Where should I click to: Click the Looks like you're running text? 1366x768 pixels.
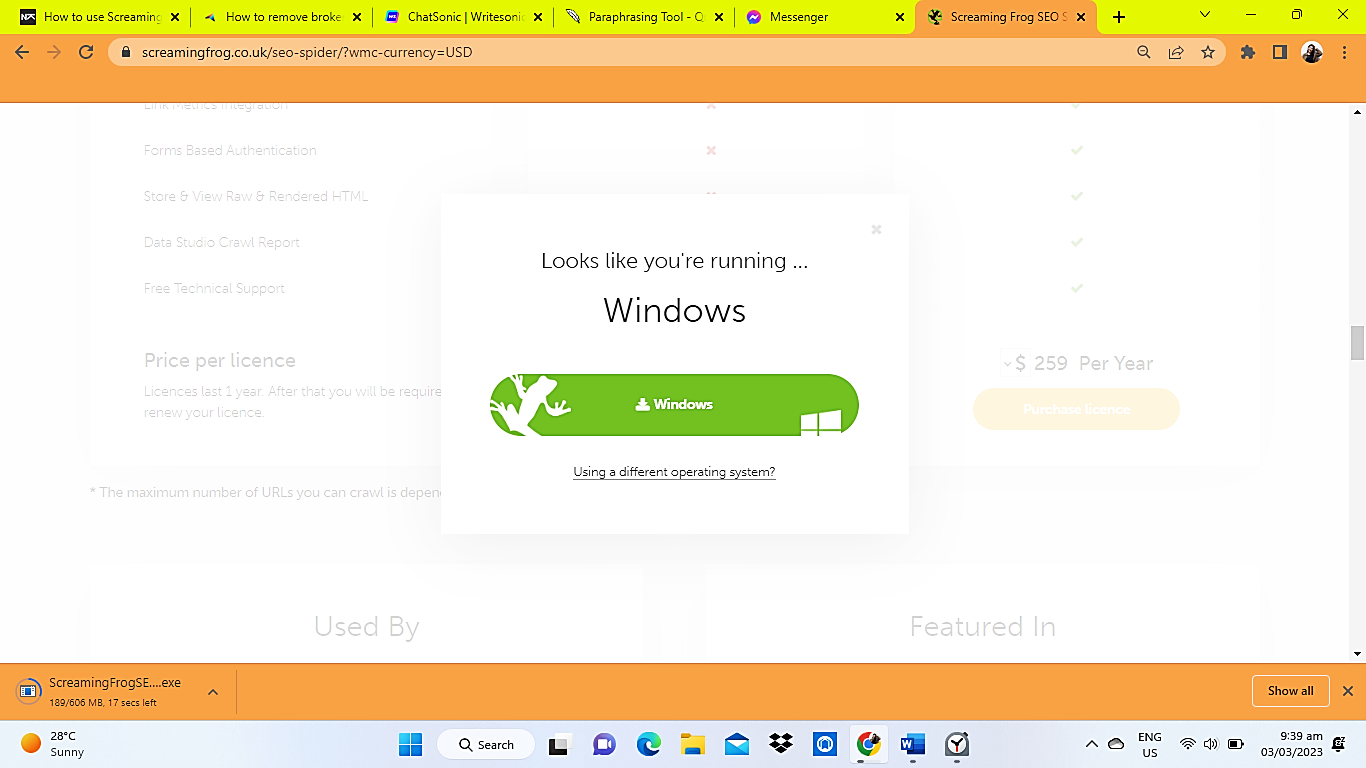pyautogui.click(x=674, y=261)
